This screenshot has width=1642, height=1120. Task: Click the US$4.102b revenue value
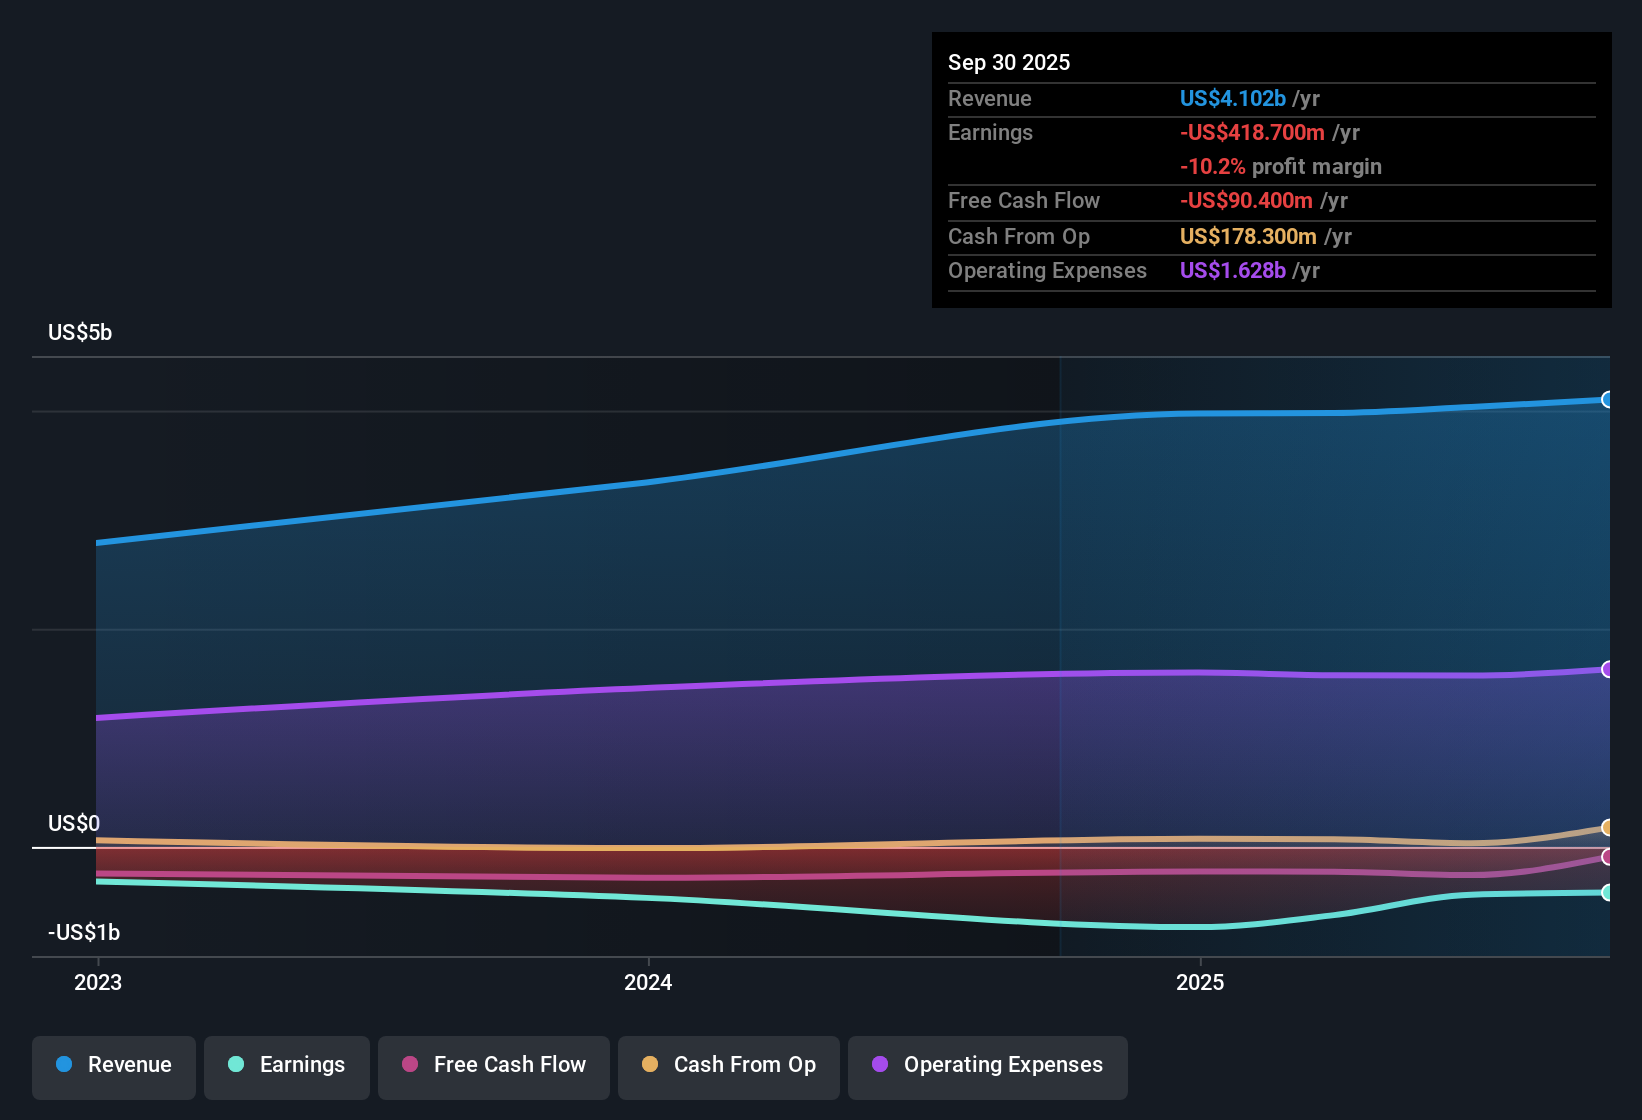(1233, 98)
